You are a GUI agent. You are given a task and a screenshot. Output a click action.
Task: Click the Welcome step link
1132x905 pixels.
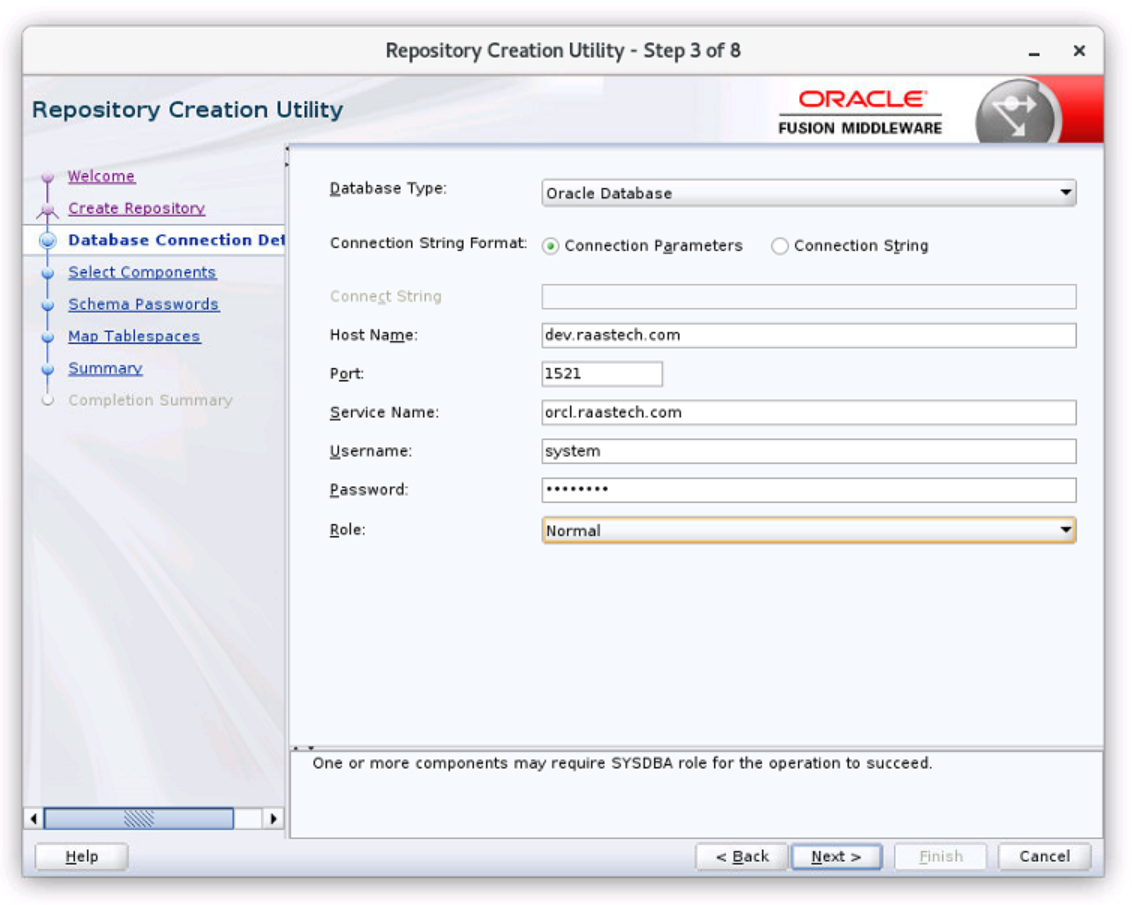101,176
